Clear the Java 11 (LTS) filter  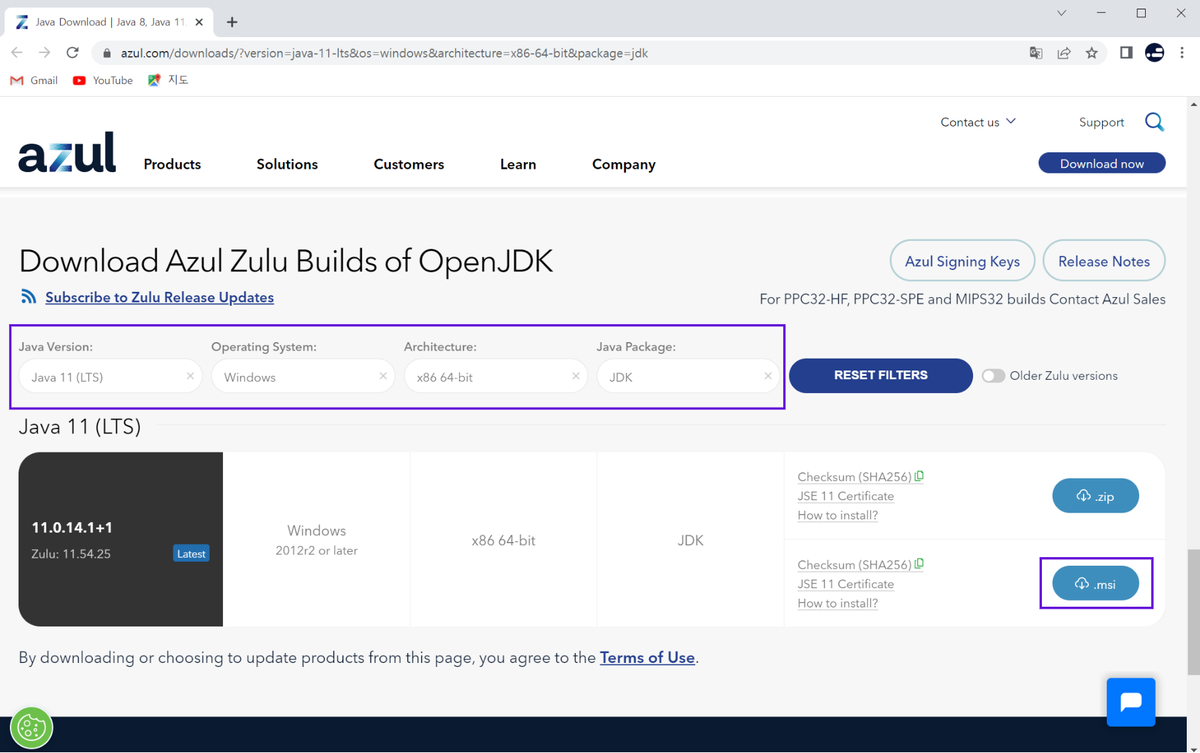click(190, 376)
